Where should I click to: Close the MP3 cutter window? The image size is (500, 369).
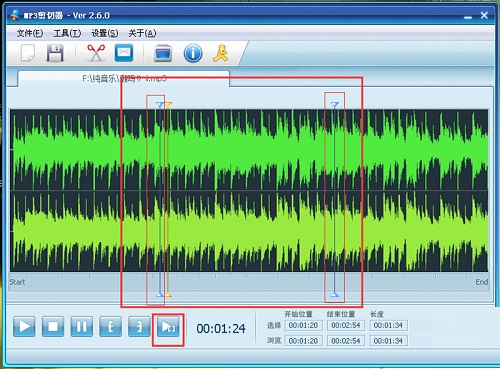(484, 15)
